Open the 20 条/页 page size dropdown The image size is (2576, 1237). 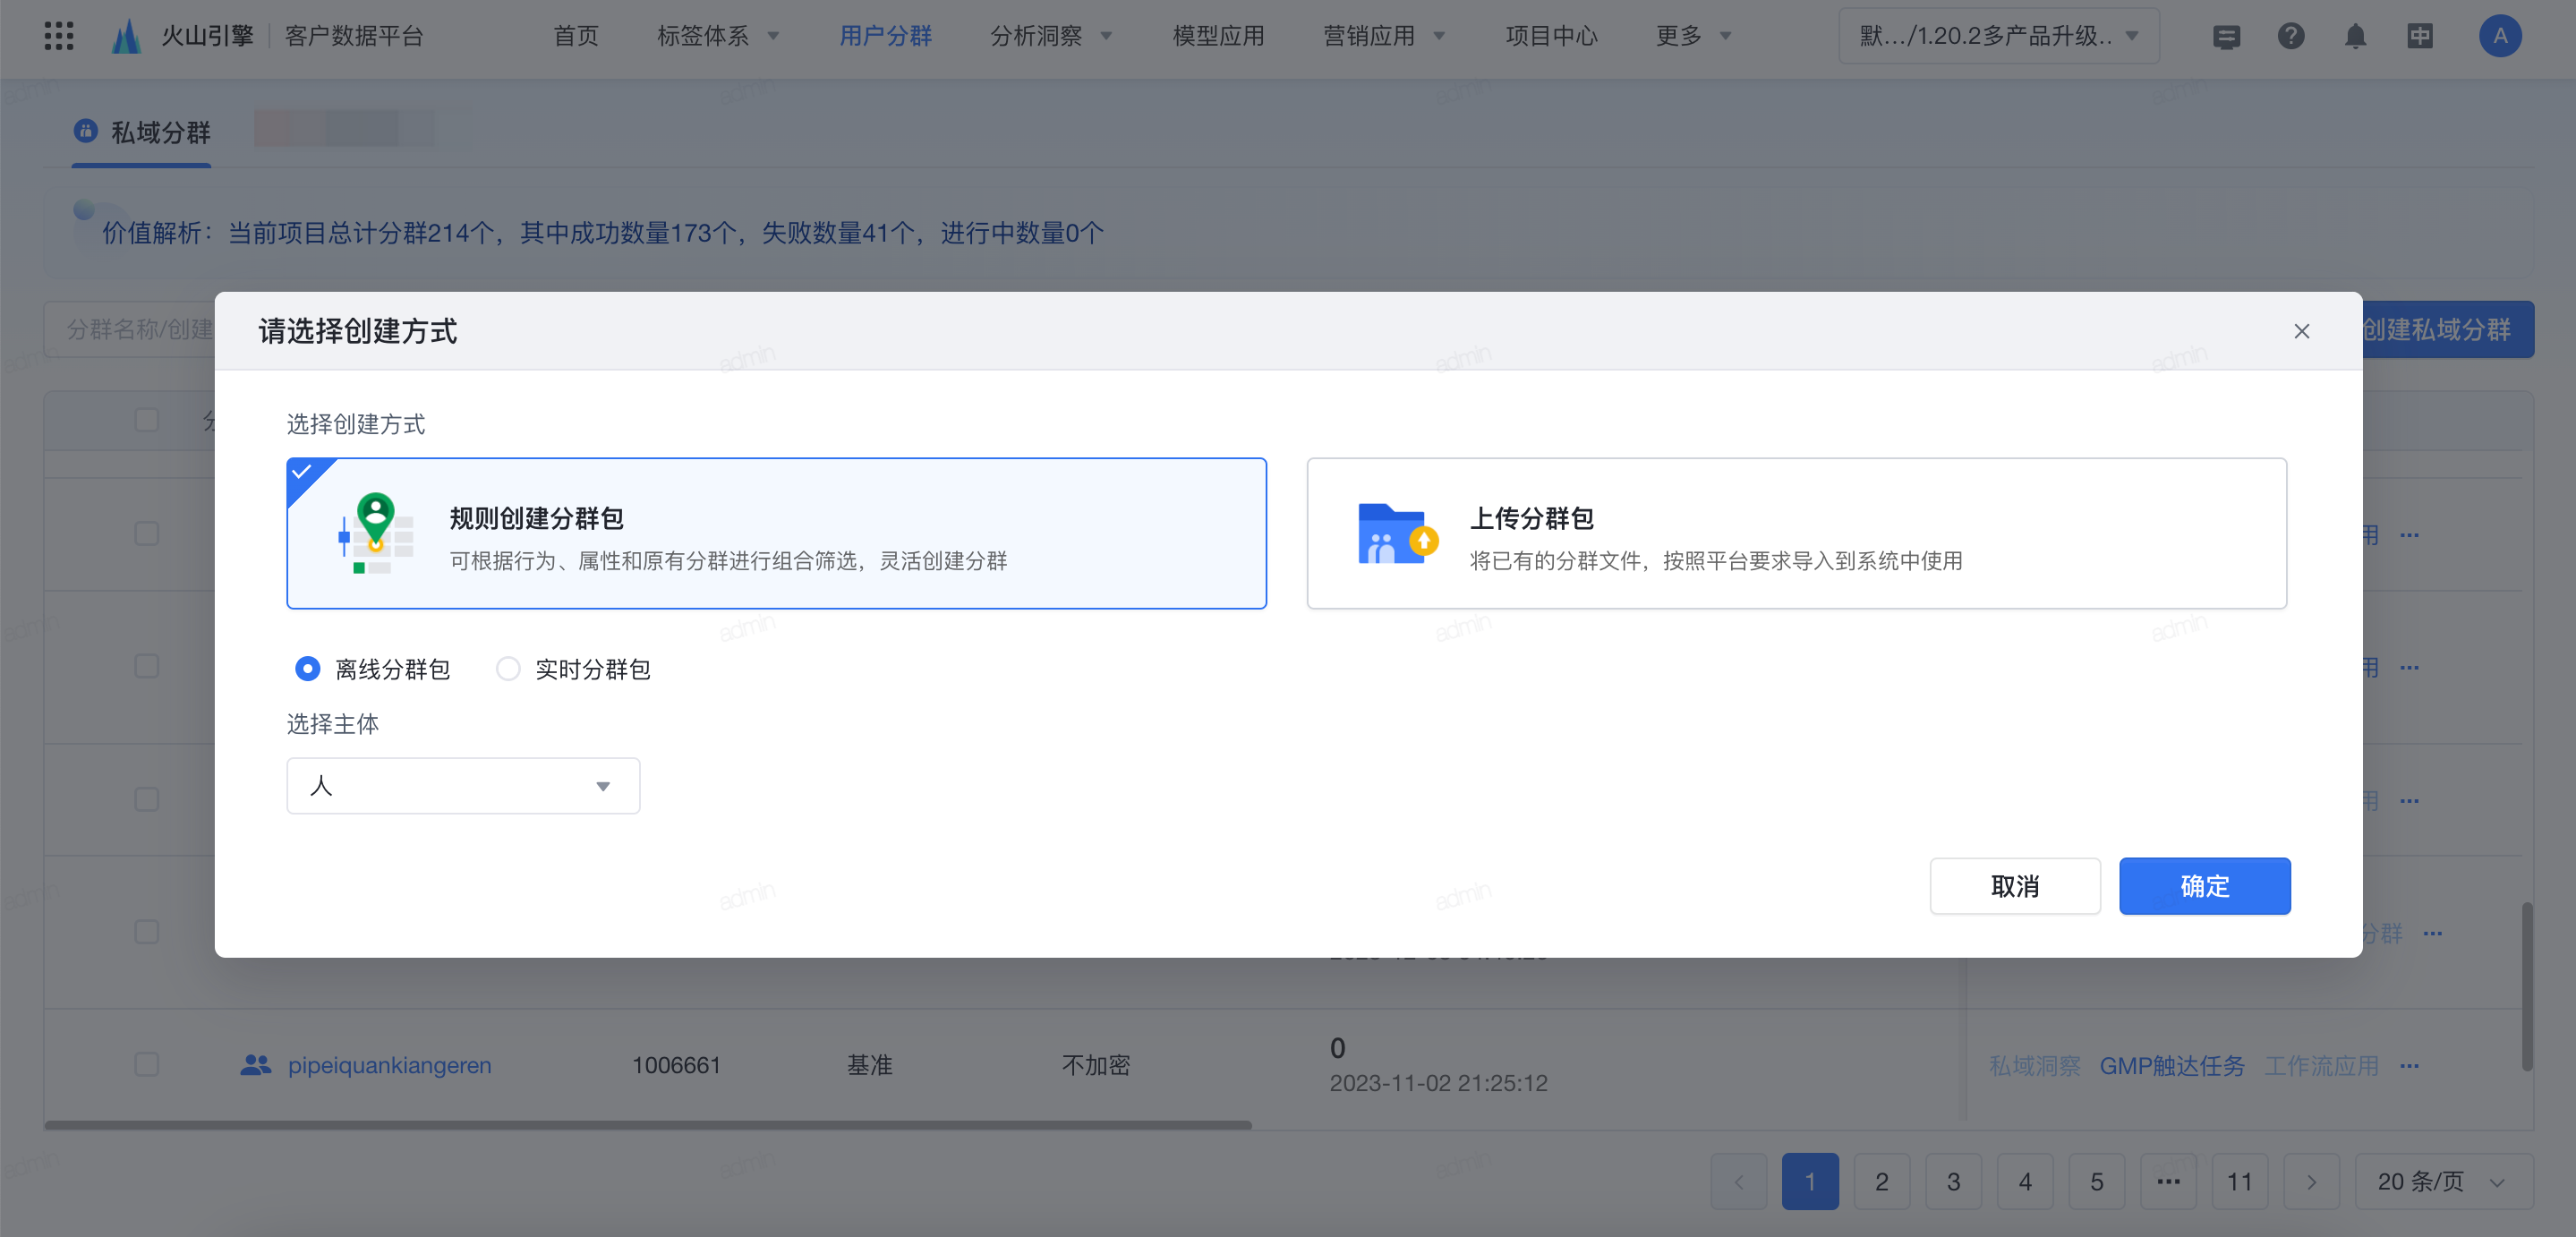pos(2443,1182)
